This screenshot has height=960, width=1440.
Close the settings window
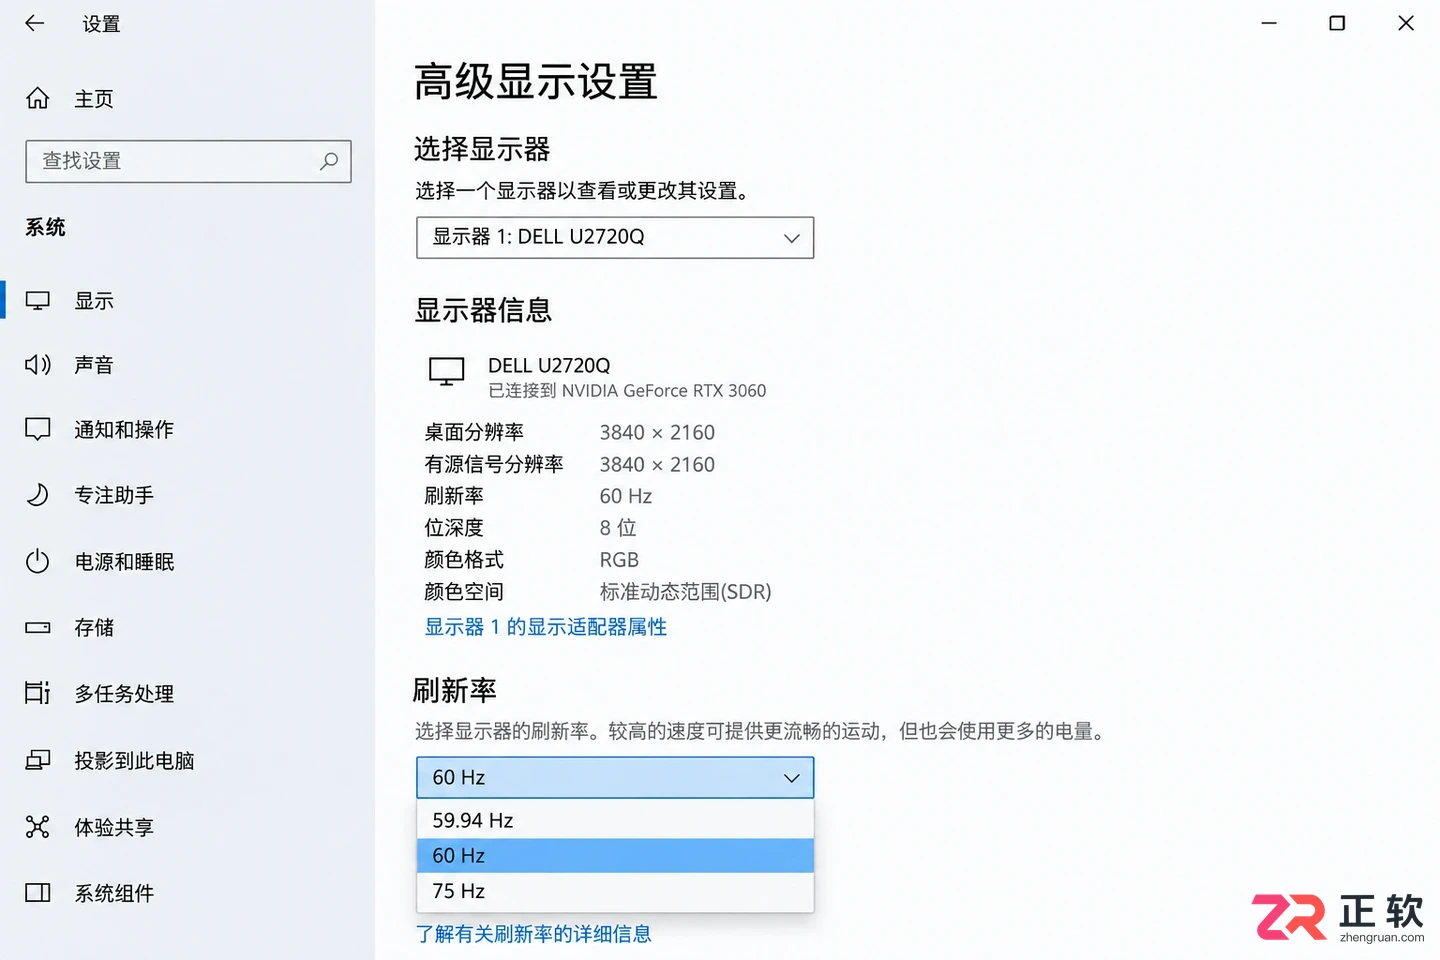tap(1406, 23)
